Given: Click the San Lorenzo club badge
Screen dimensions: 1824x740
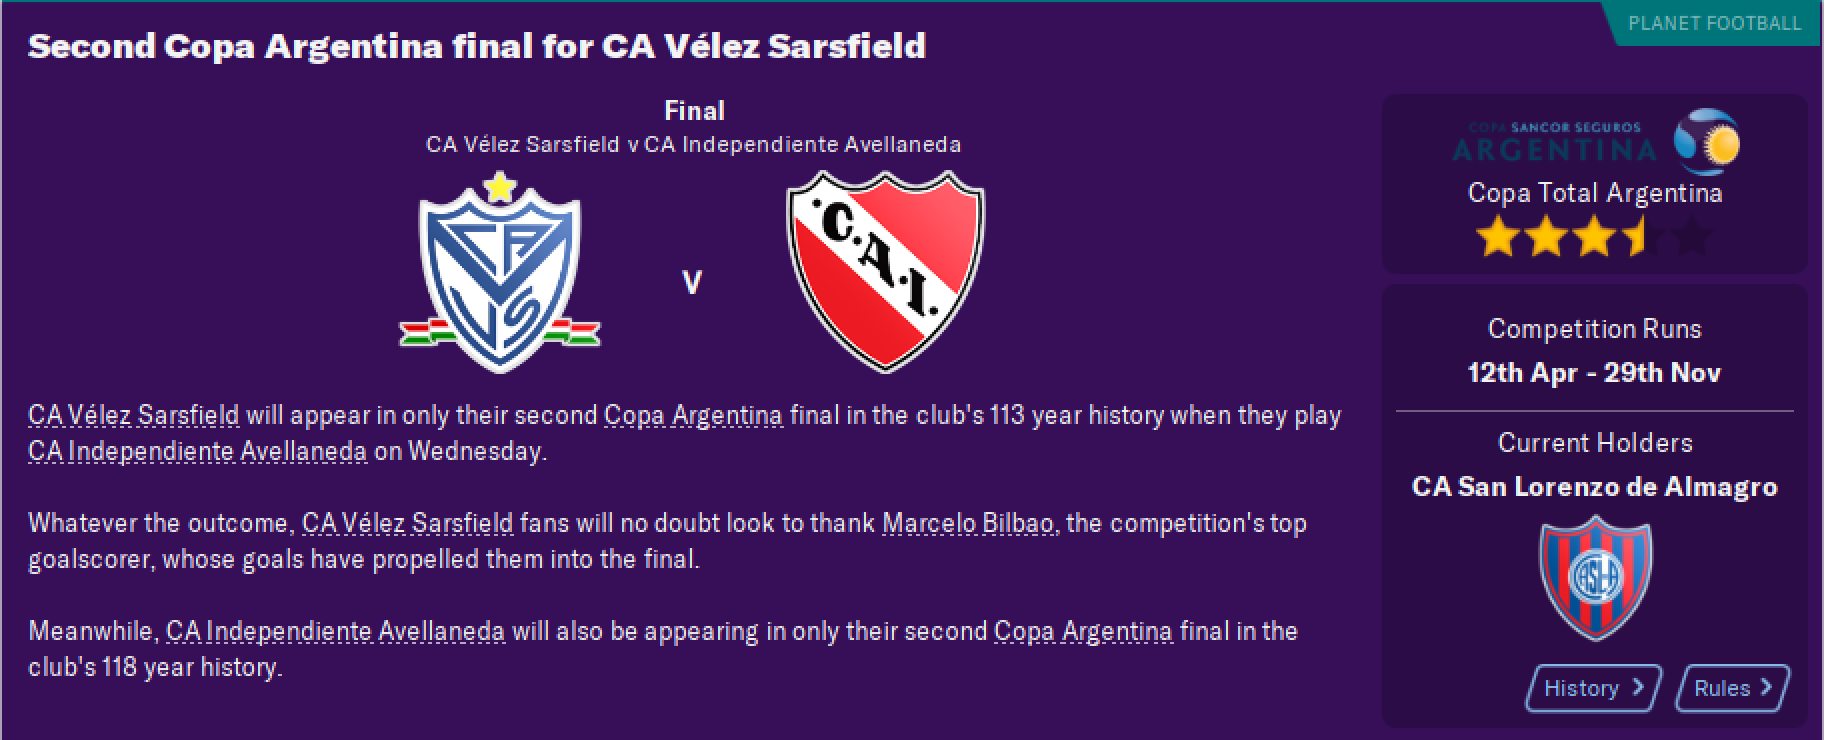Looking at the screenshot, I should [1595, 579].
